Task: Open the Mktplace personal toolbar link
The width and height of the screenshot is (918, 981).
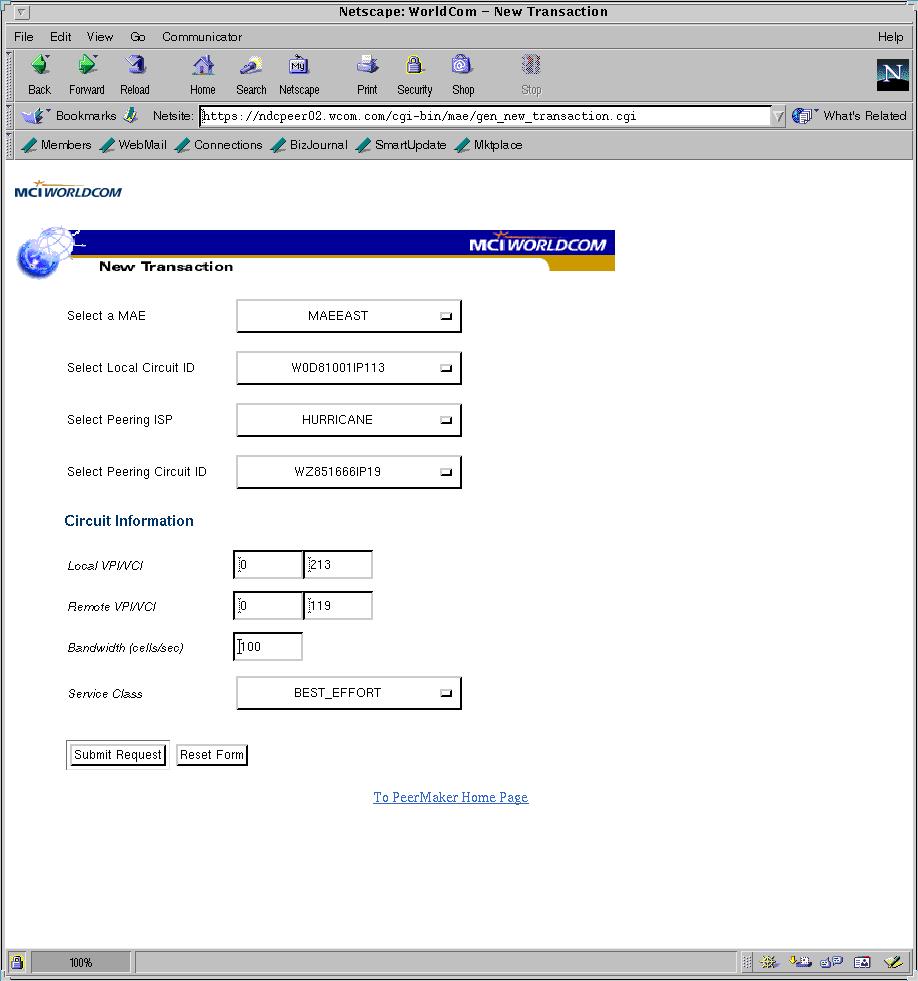Action: pos(489,145)
